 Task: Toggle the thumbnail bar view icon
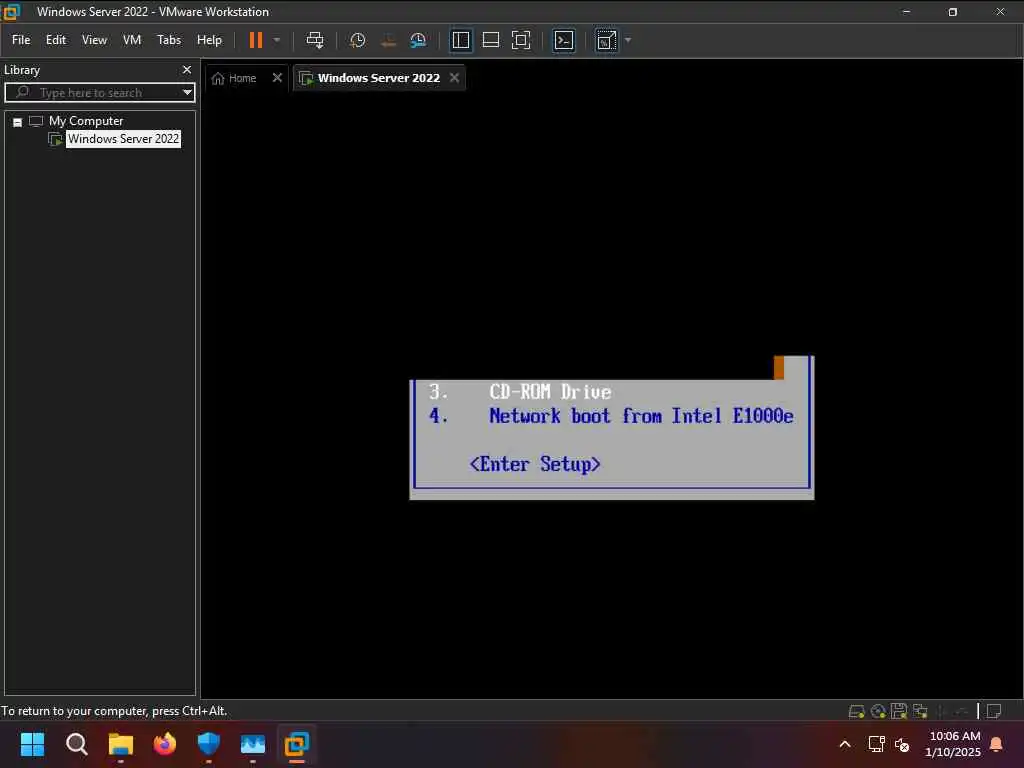click(490, 40)
